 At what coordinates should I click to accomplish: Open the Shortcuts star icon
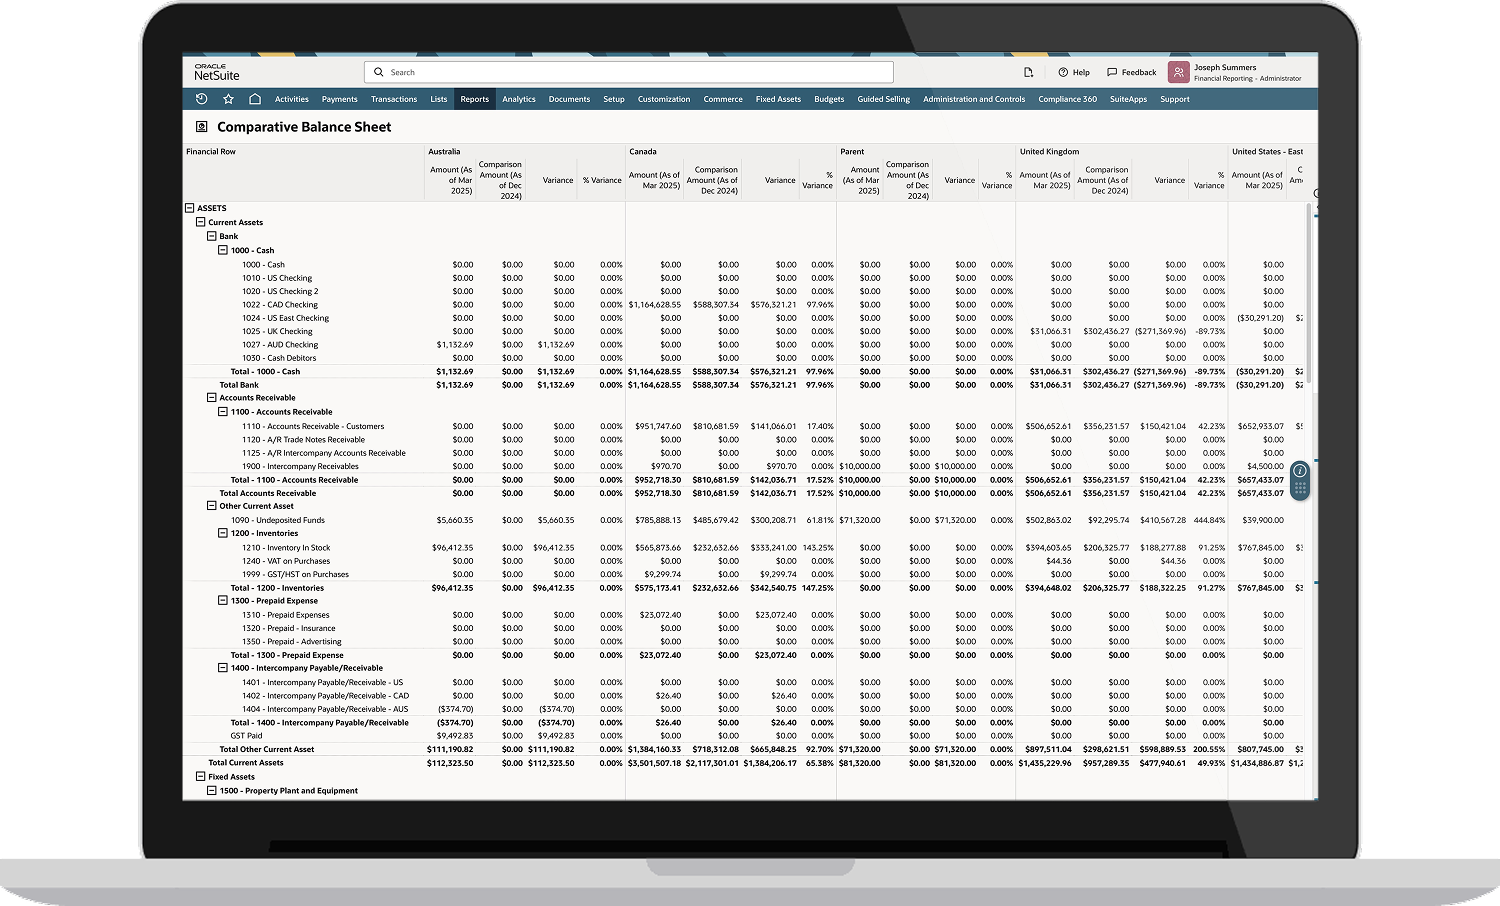click(x=228, y=99)
